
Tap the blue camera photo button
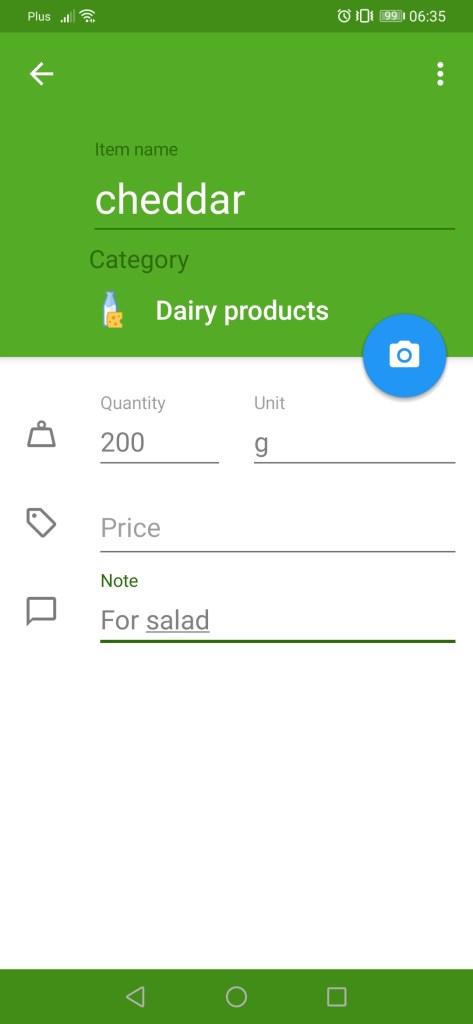[x=404, y=355]
